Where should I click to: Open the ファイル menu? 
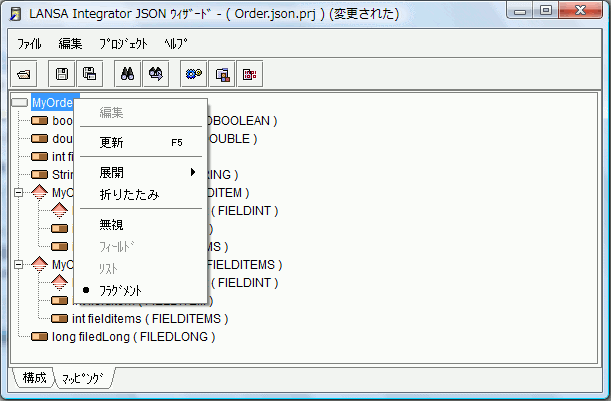coord(29,44)
